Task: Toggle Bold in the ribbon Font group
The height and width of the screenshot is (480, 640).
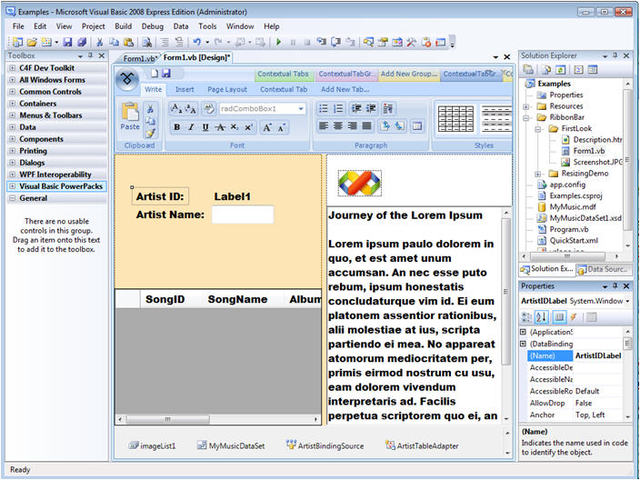Action: 177,127
